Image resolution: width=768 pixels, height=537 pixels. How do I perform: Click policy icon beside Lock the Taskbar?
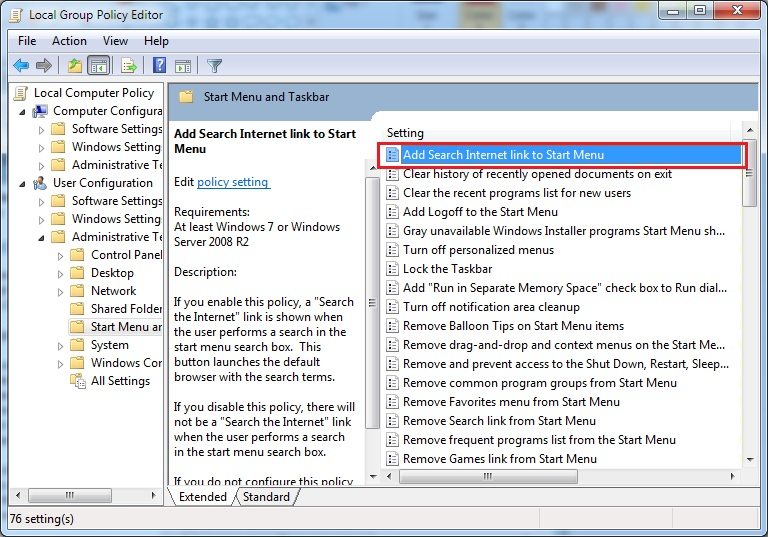pos(392,269)
